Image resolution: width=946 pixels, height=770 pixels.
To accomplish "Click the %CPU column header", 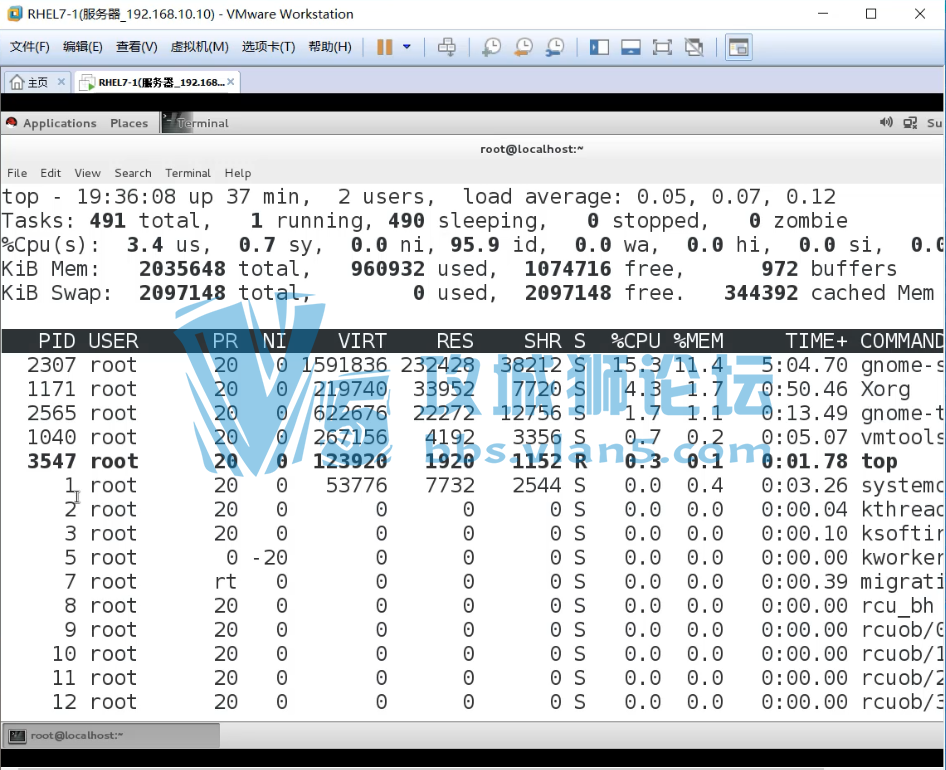I will click(635, 341).
